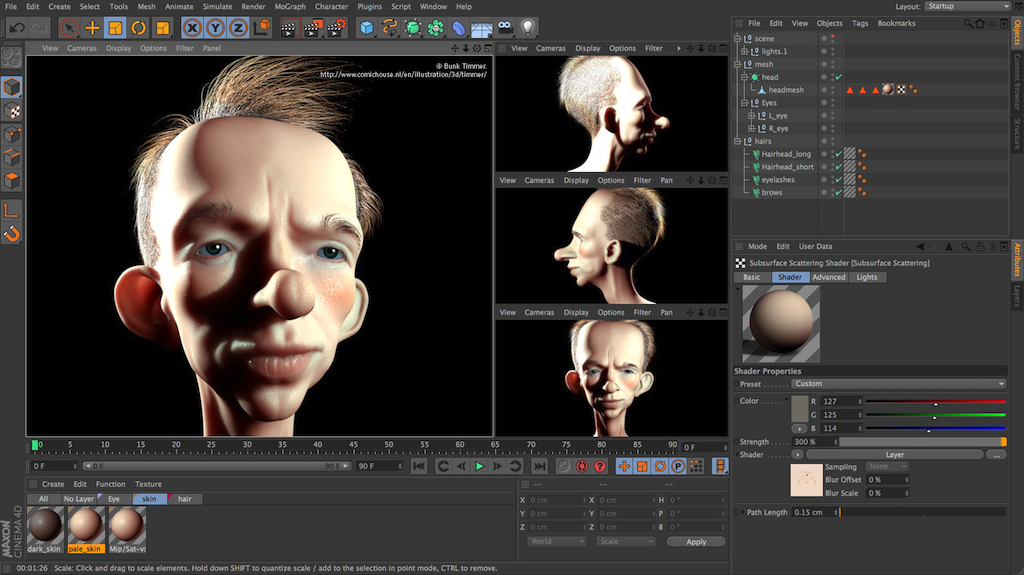Open the Bookmarks menu in Objects panel

tap(896, 24)
